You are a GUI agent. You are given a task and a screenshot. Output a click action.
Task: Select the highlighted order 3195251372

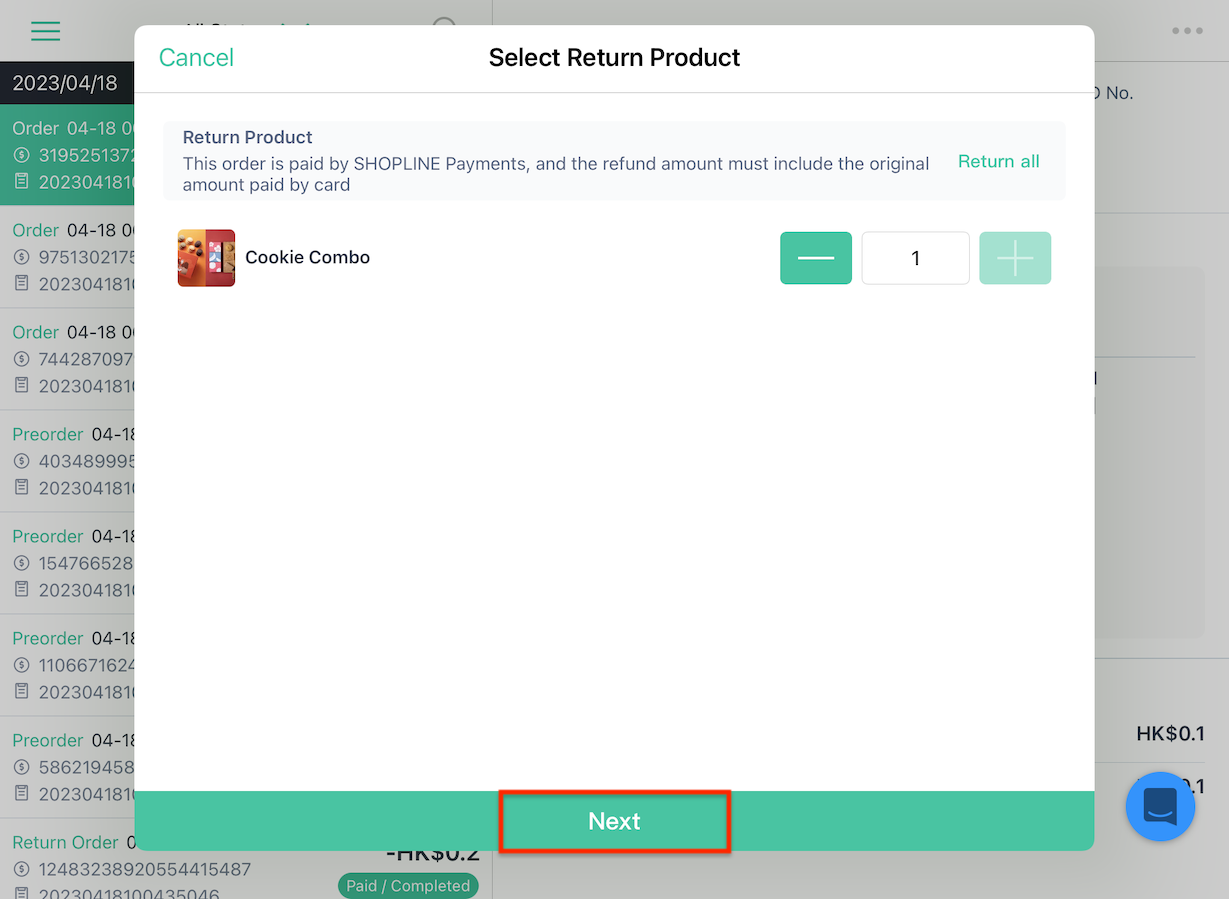click(67, 155)
